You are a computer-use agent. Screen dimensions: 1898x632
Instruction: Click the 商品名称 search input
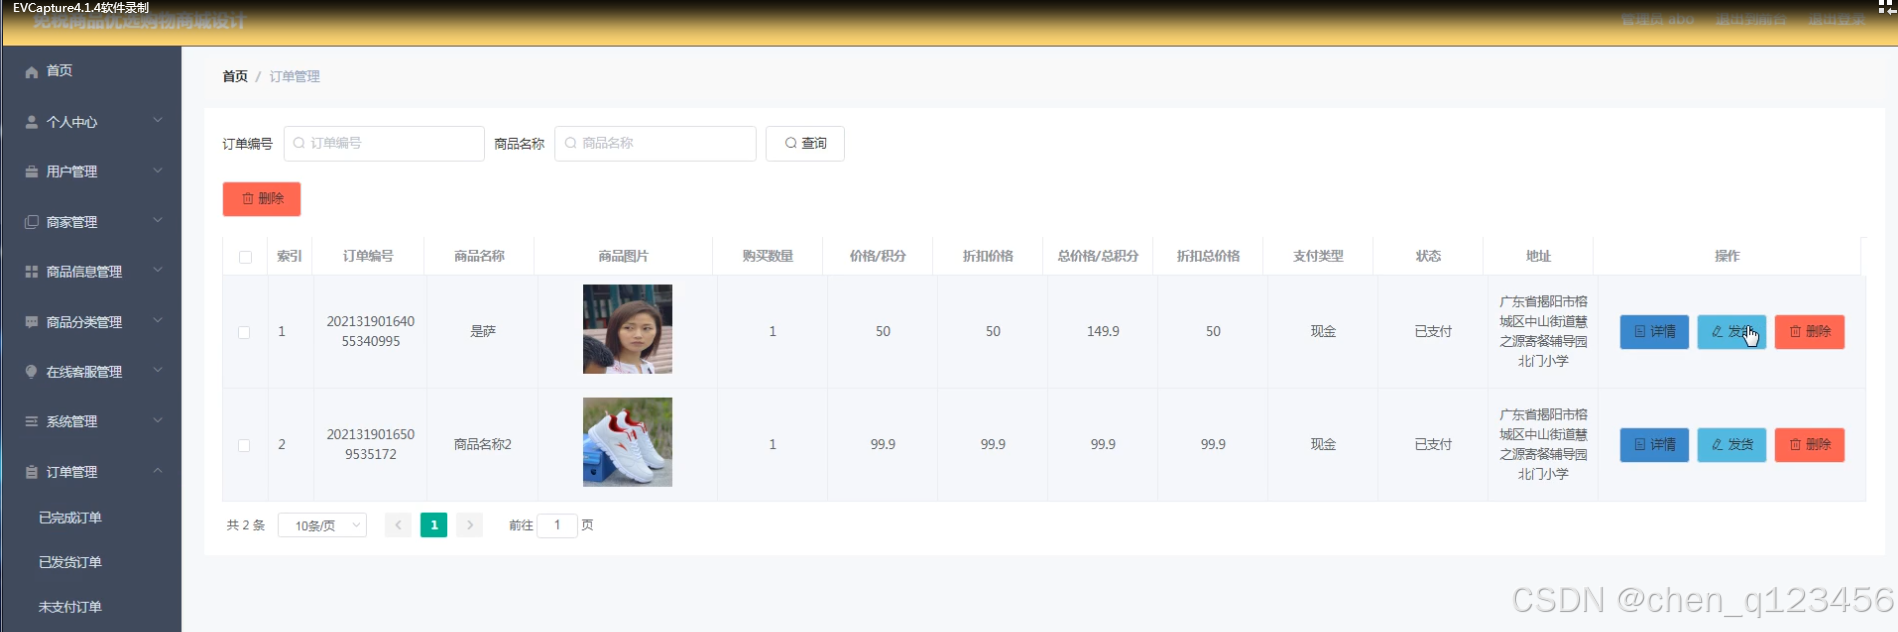(656, 143)
